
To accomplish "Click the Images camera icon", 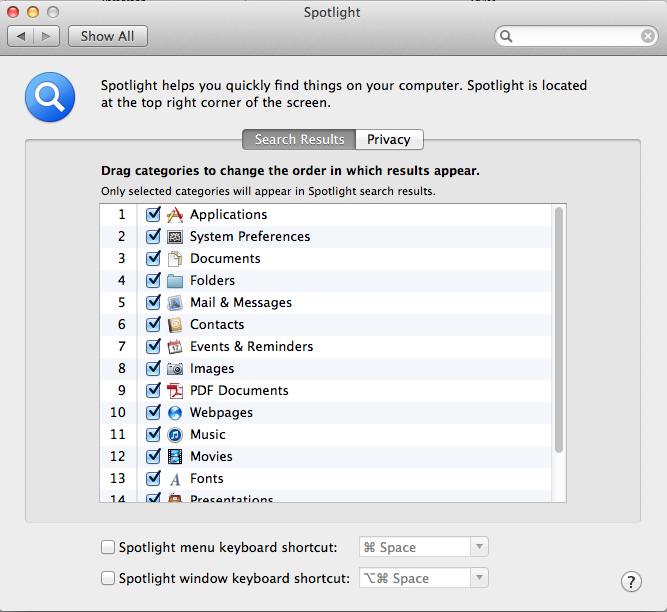I will point(175,369).
